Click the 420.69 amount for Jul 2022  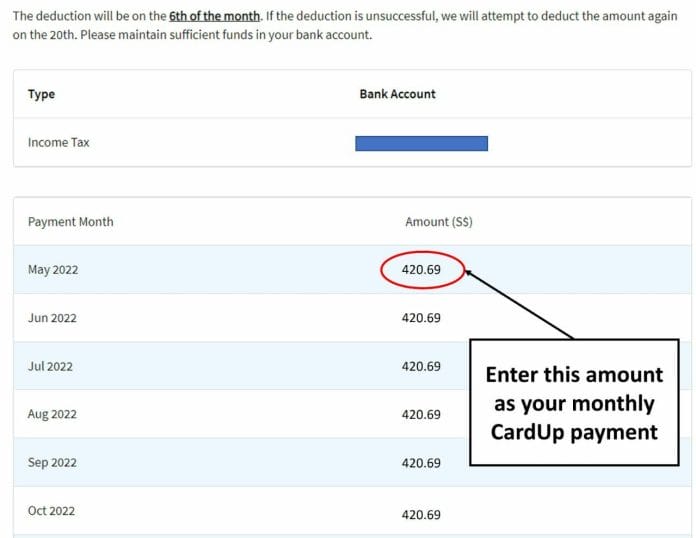[x=421, y=366]
